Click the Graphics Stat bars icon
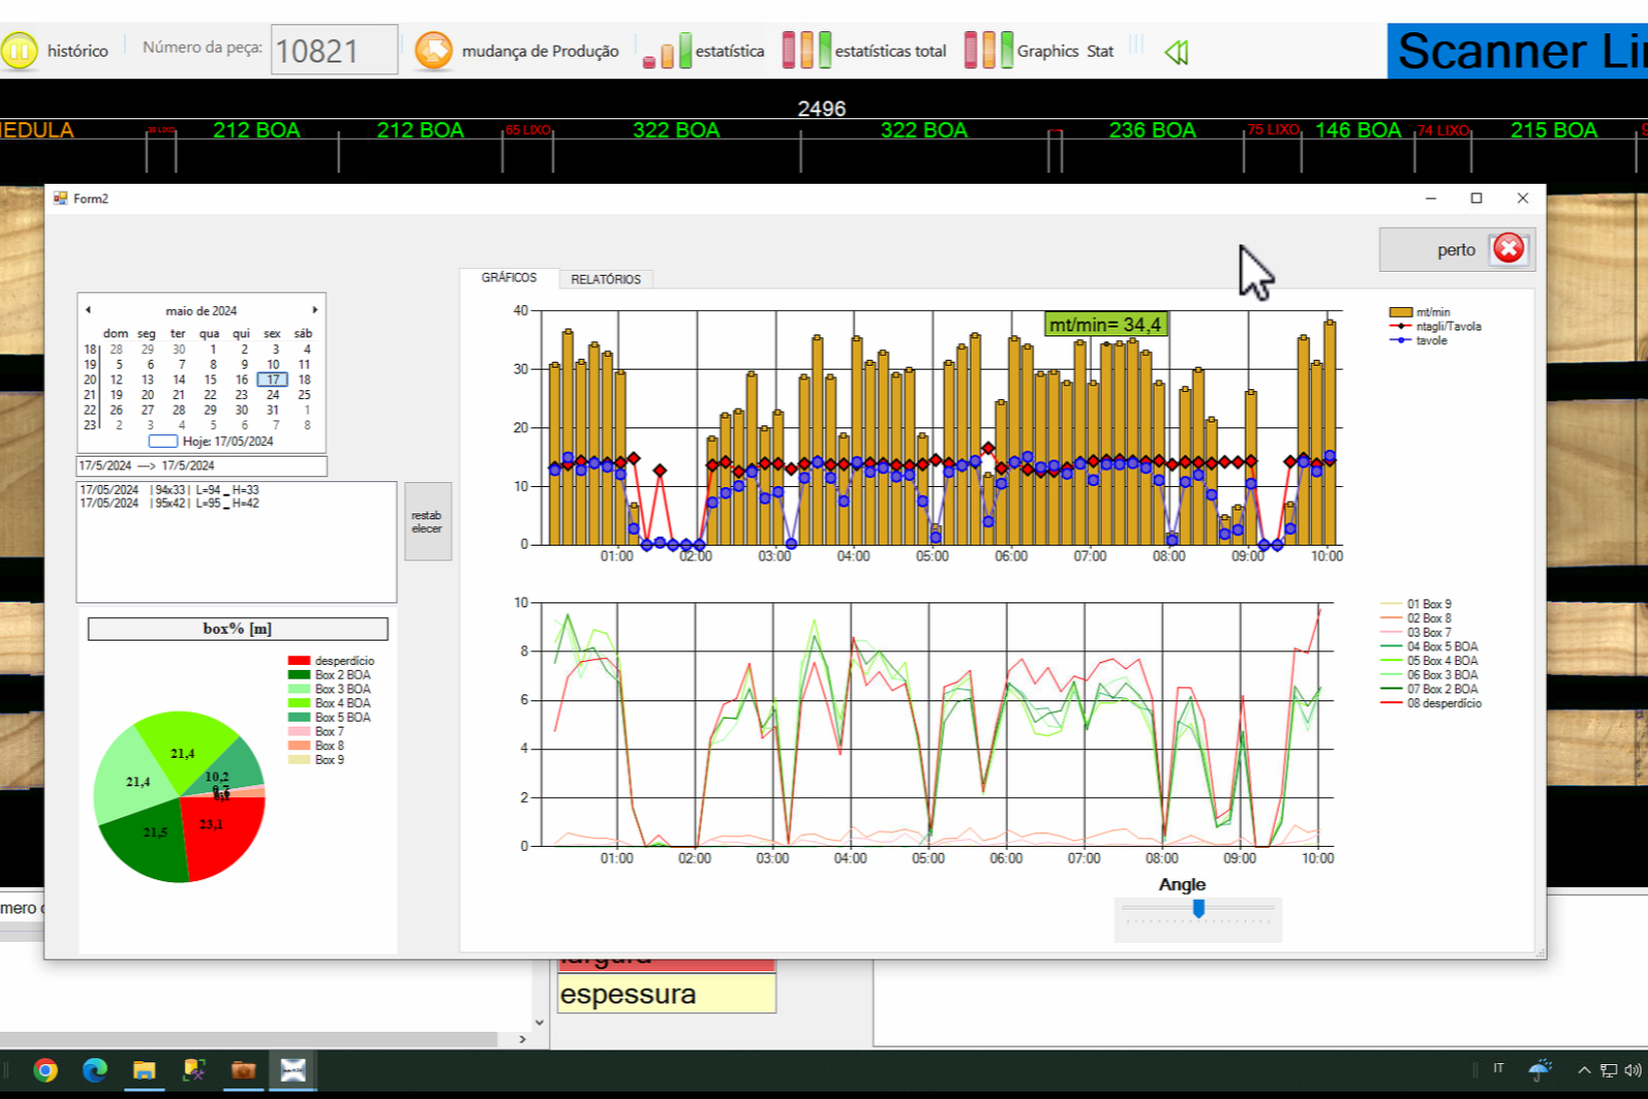Screen dimensions: 1648x1099 (988, 51)
